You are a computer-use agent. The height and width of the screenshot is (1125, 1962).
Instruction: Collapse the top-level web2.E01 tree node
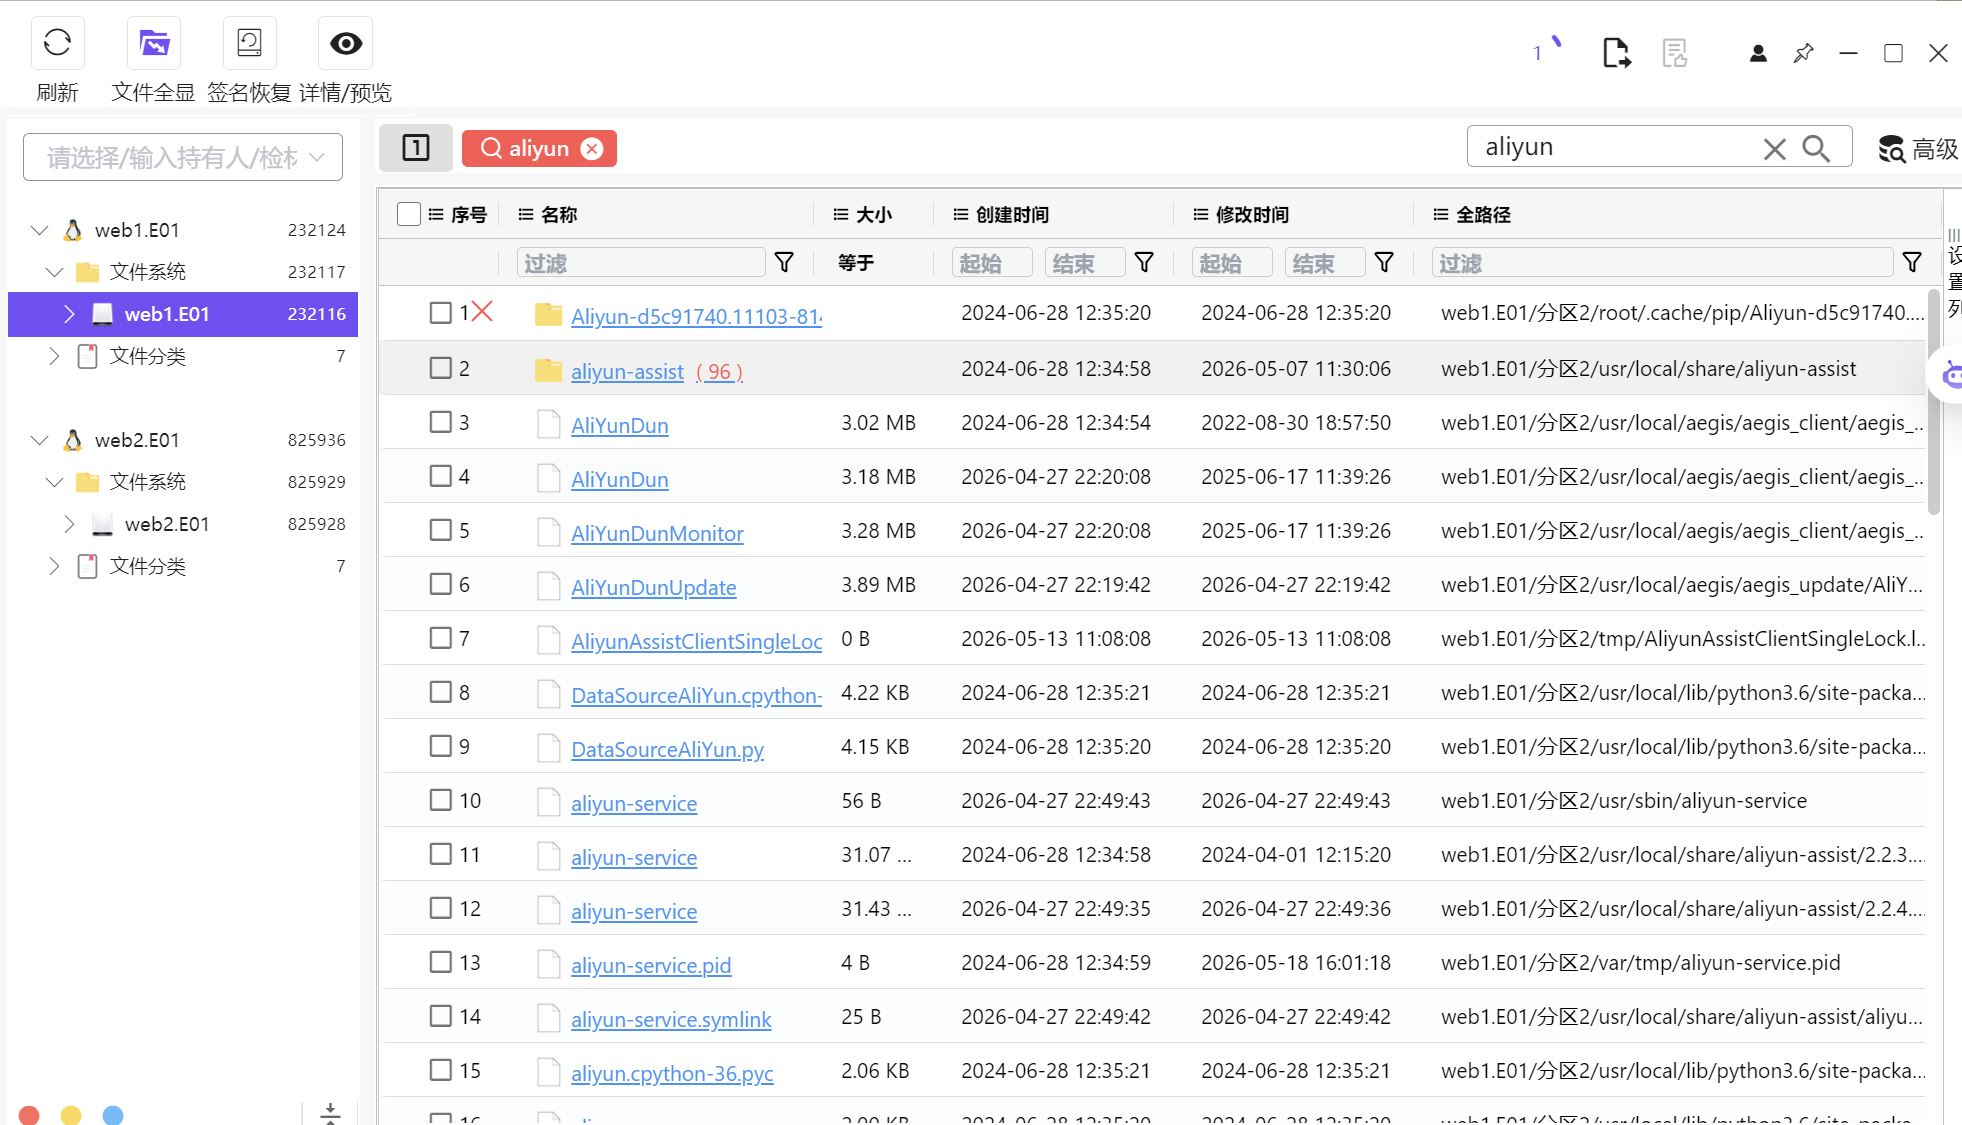(40, 440)
